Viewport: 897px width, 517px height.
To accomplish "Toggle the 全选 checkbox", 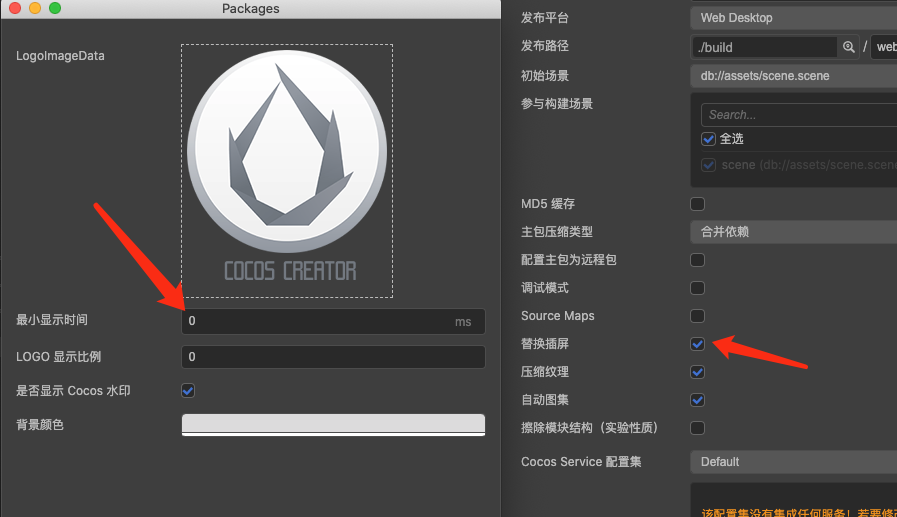I will pos(708,139).
